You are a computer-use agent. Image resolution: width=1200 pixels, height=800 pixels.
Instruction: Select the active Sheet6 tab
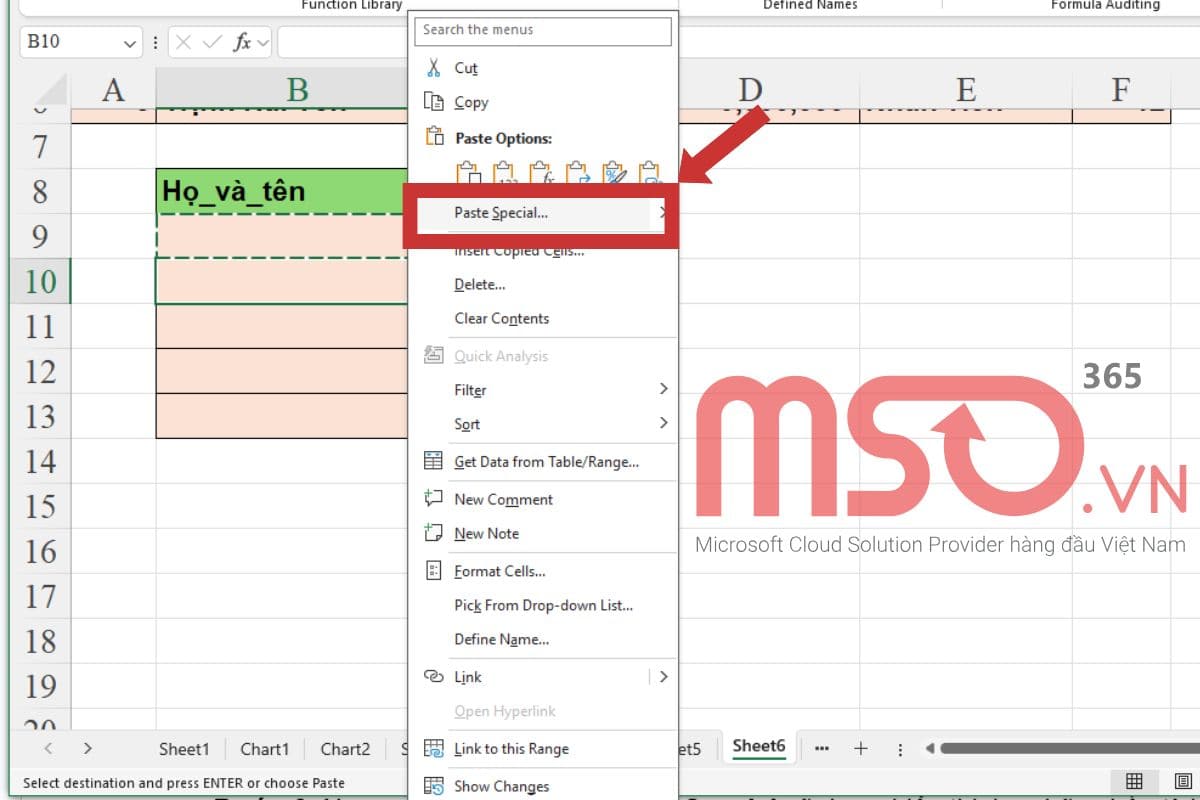[x=759, y=746]
